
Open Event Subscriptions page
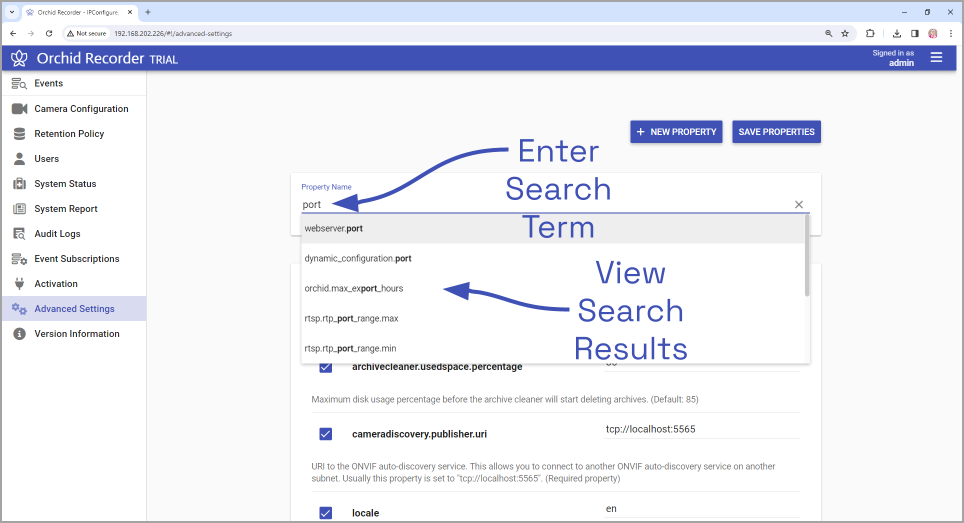[77, 259]
